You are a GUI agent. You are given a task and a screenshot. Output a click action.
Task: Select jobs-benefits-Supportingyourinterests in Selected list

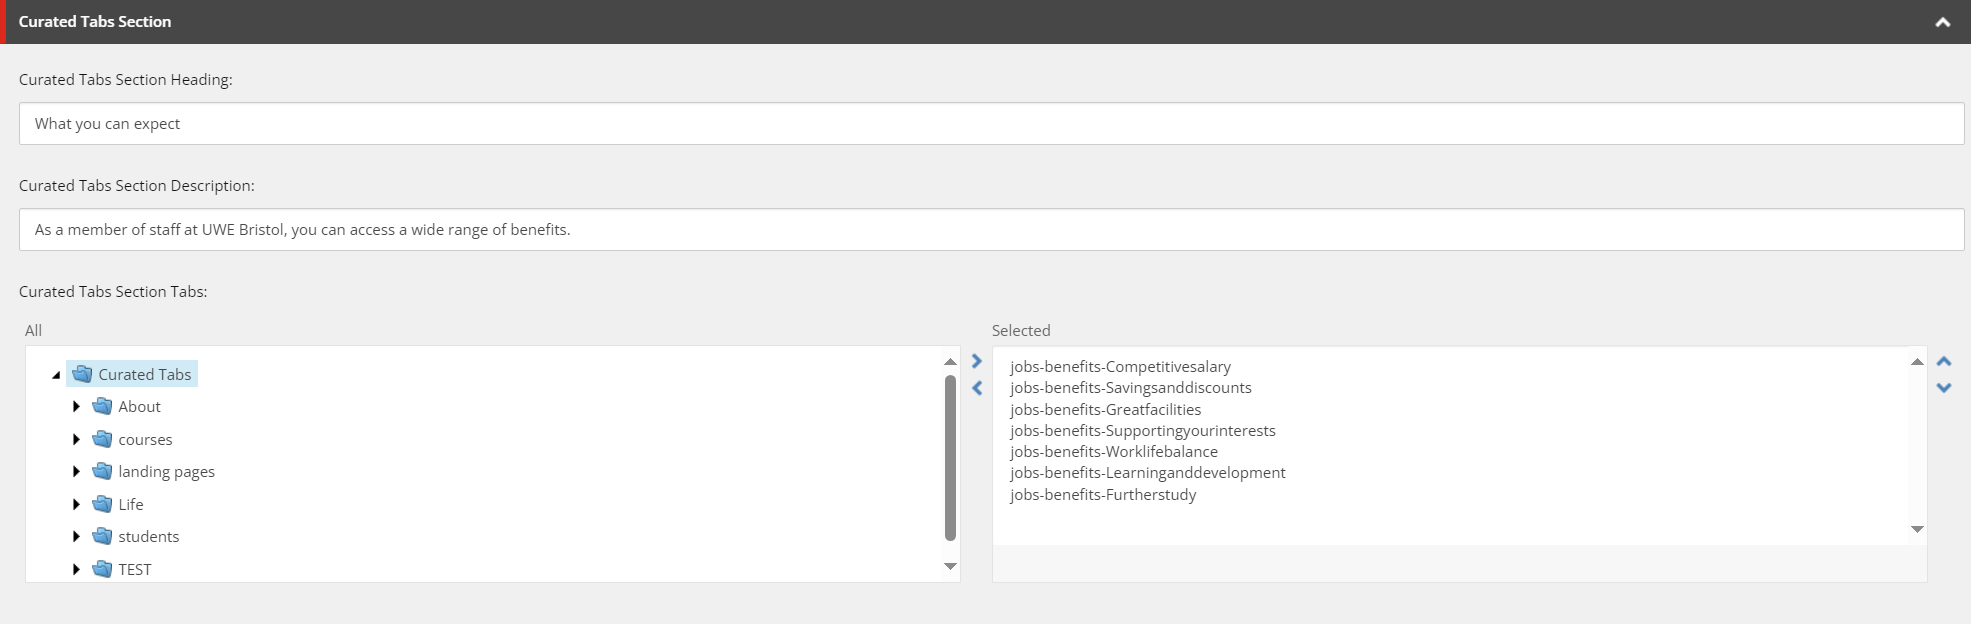coord(1143,431)
